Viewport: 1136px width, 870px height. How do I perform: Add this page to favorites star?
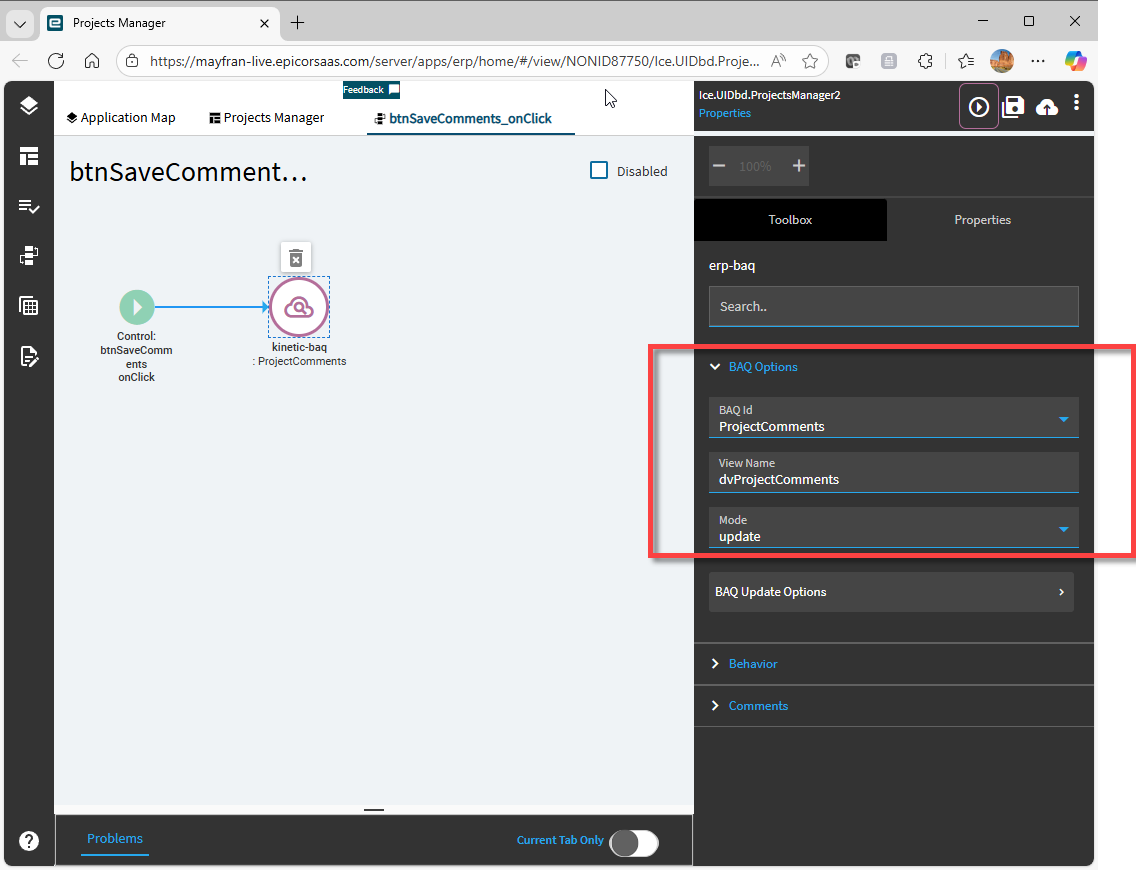tap(810, 62)
